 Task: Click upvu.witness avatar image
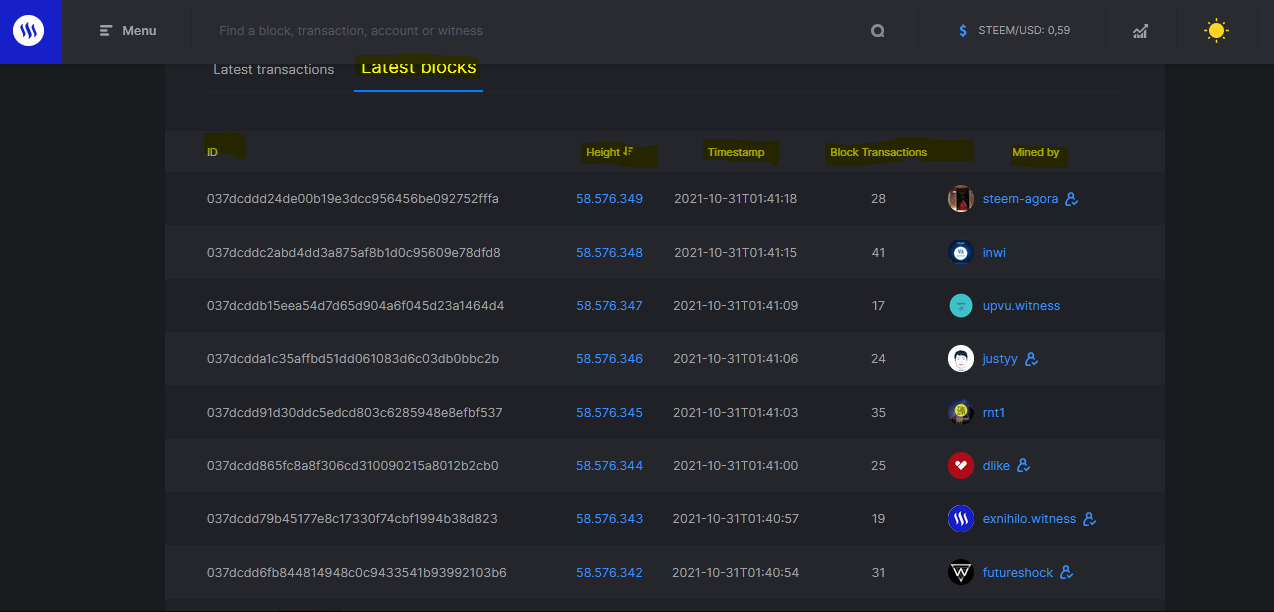(x=961, y=306)
